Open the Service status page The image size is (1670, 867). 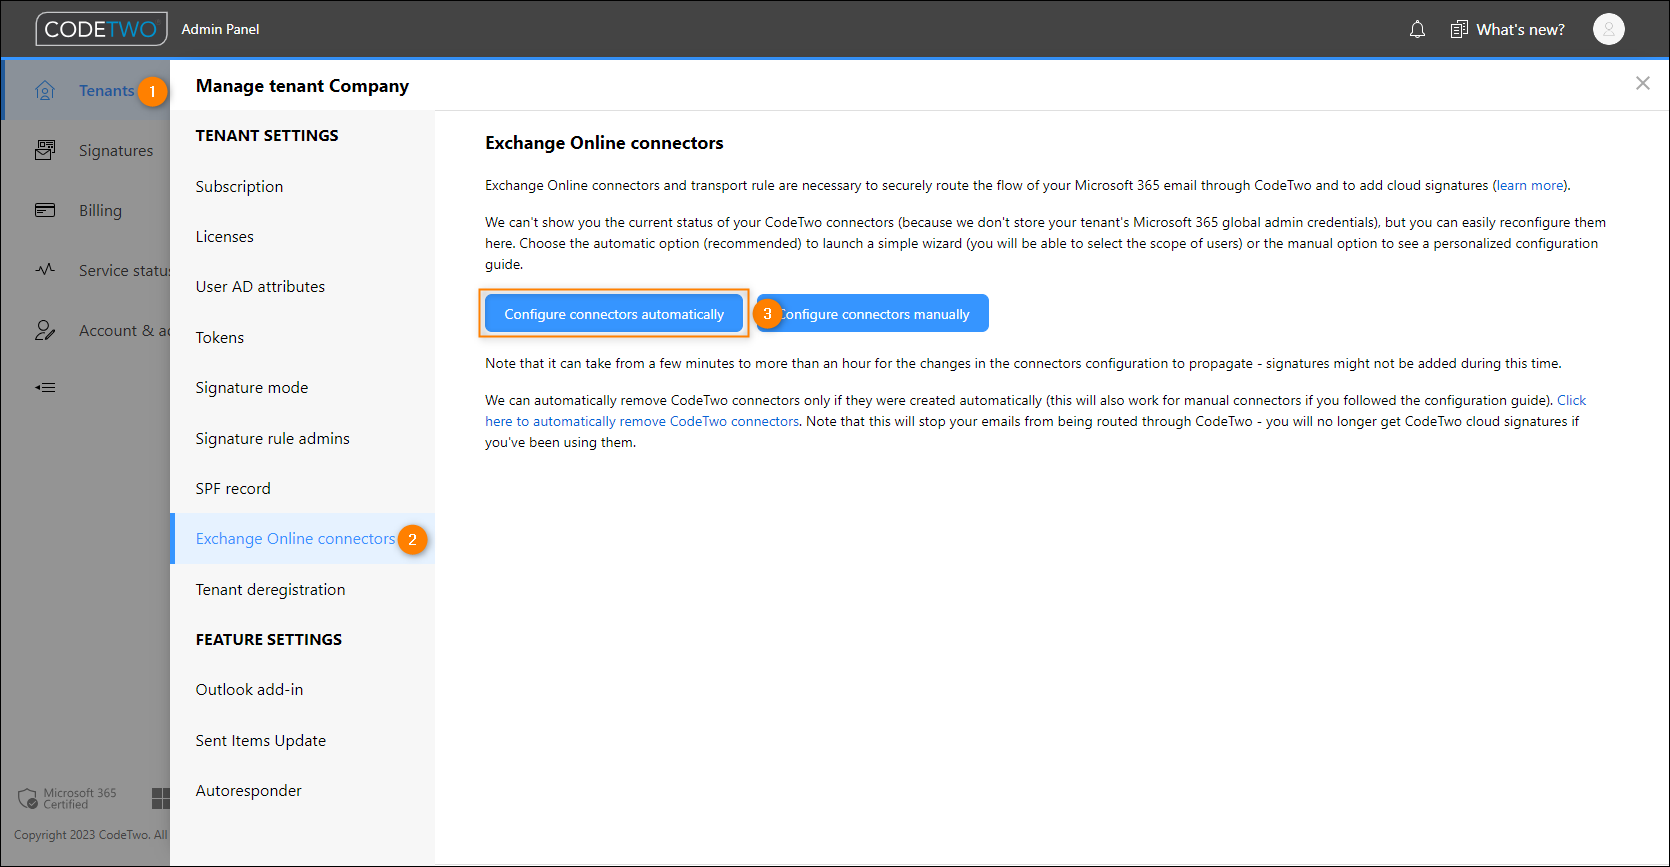pyautogui.click(x=124, y=271)
